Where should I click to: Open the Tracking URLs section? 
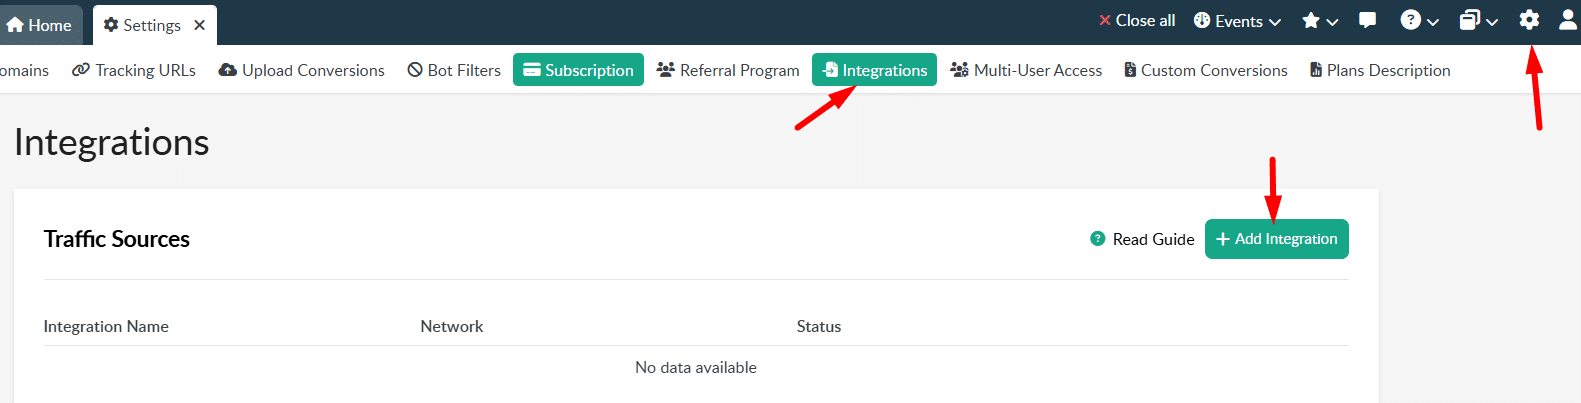(134, 70)
